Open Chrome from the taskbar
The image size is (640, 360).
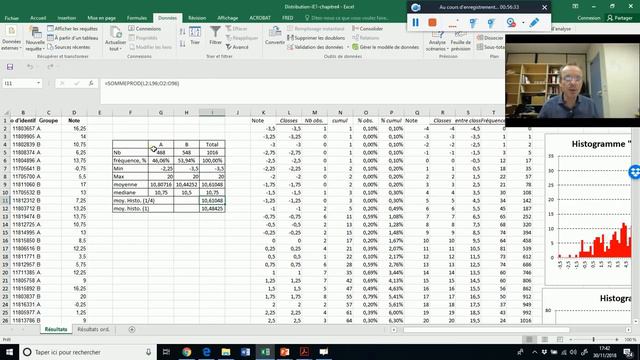[x=187, y=352]
